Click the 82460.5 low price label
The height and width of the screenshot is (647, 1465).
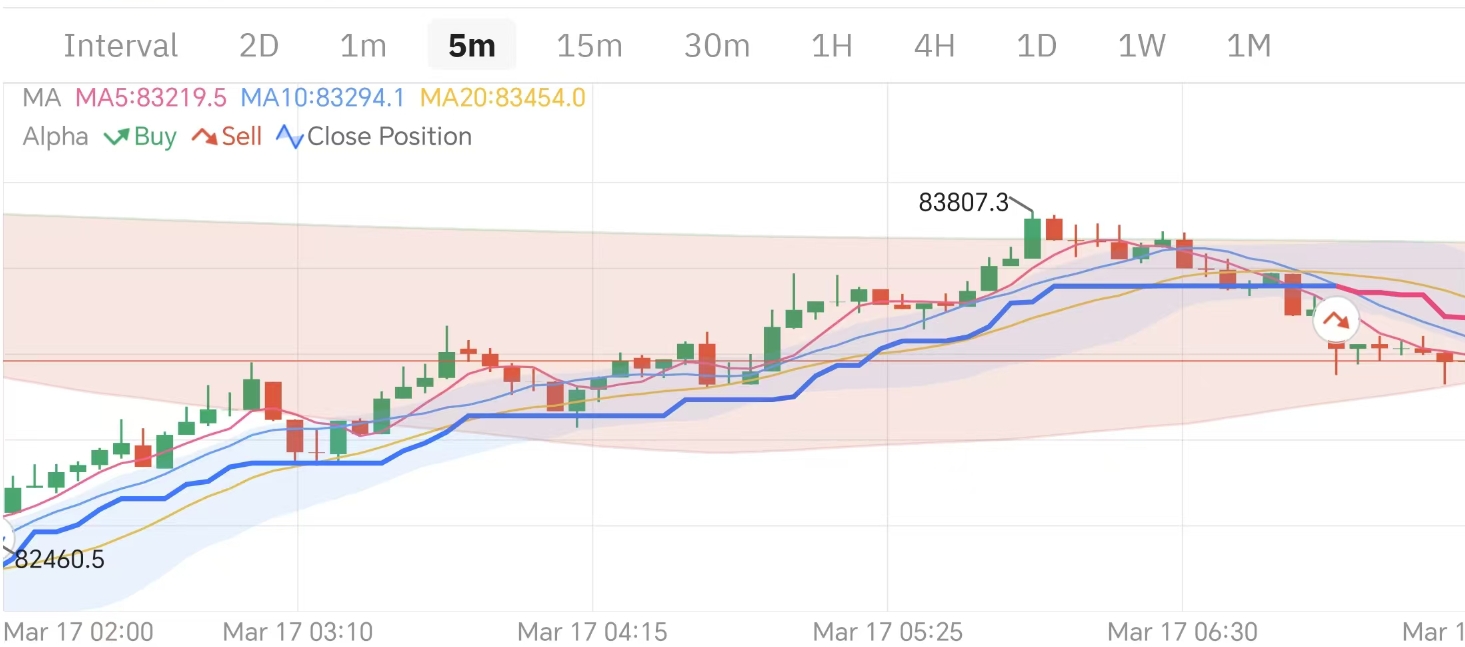point(59,559)
